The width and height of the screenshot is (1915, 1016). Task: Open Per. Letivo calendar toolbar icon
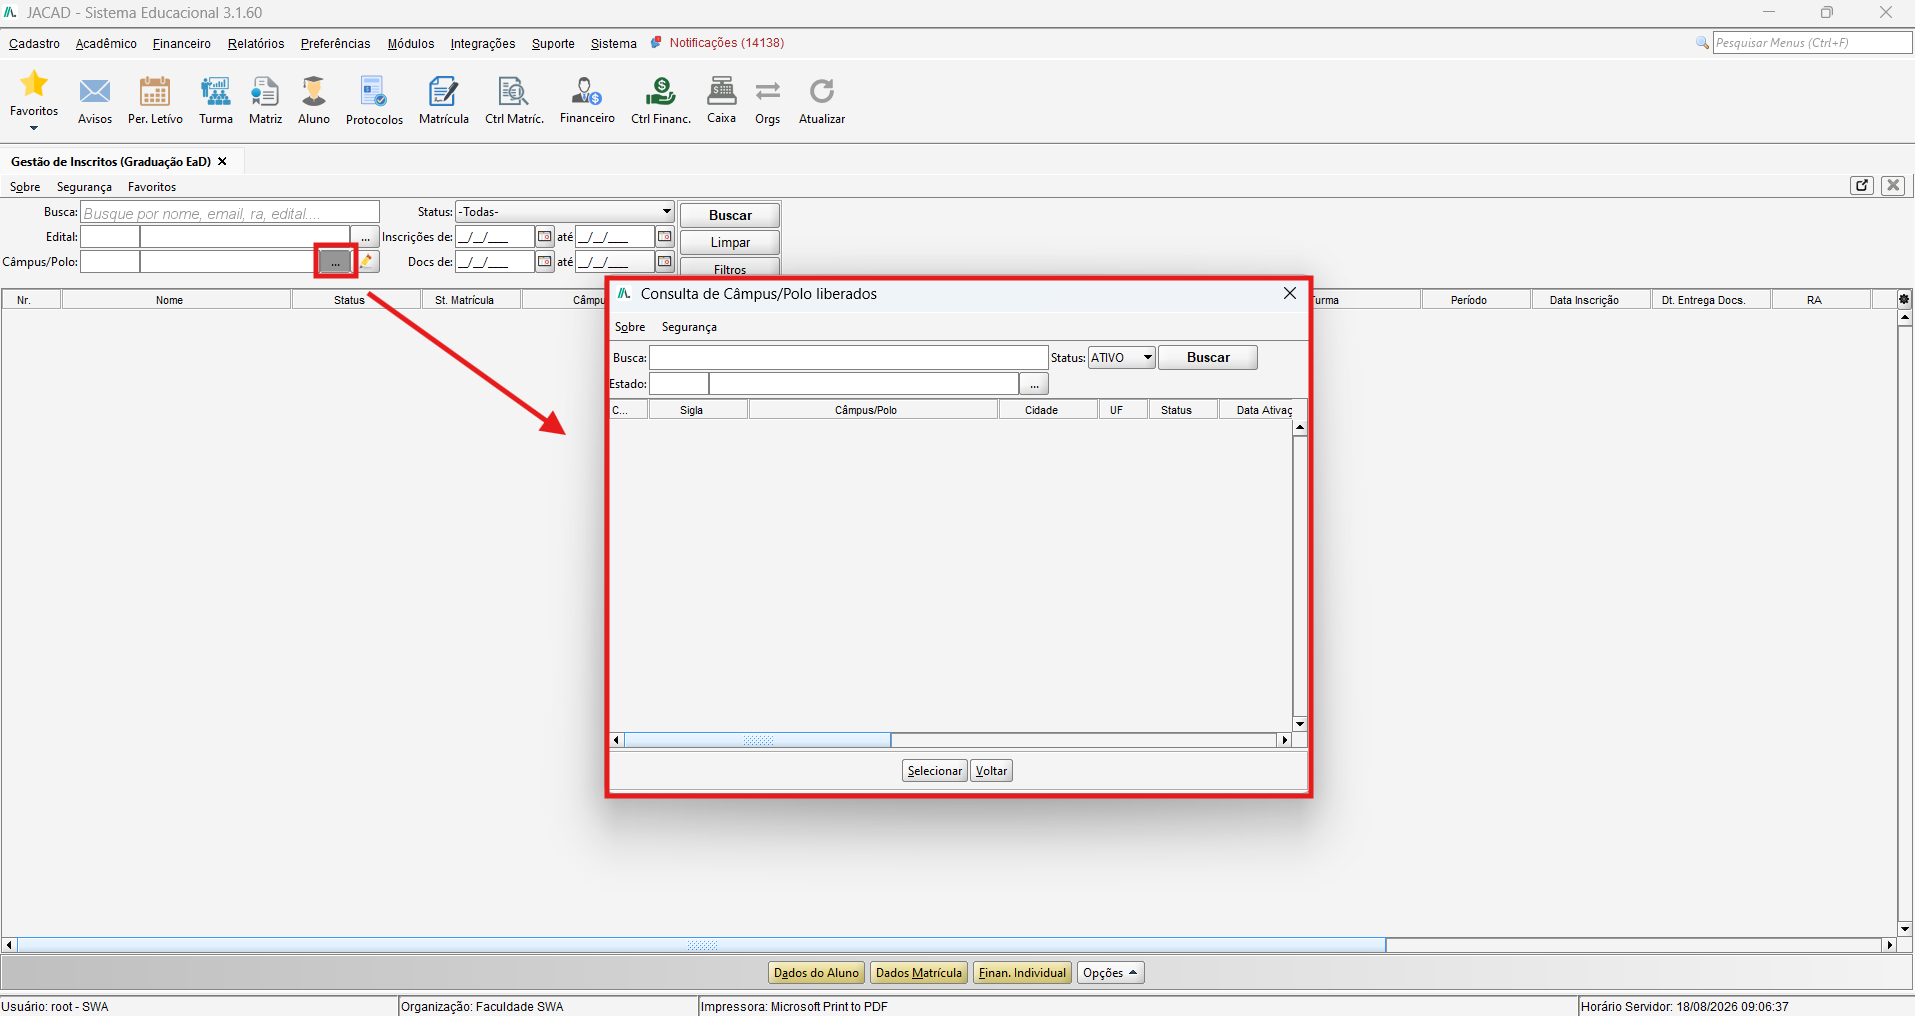[155, 92]
